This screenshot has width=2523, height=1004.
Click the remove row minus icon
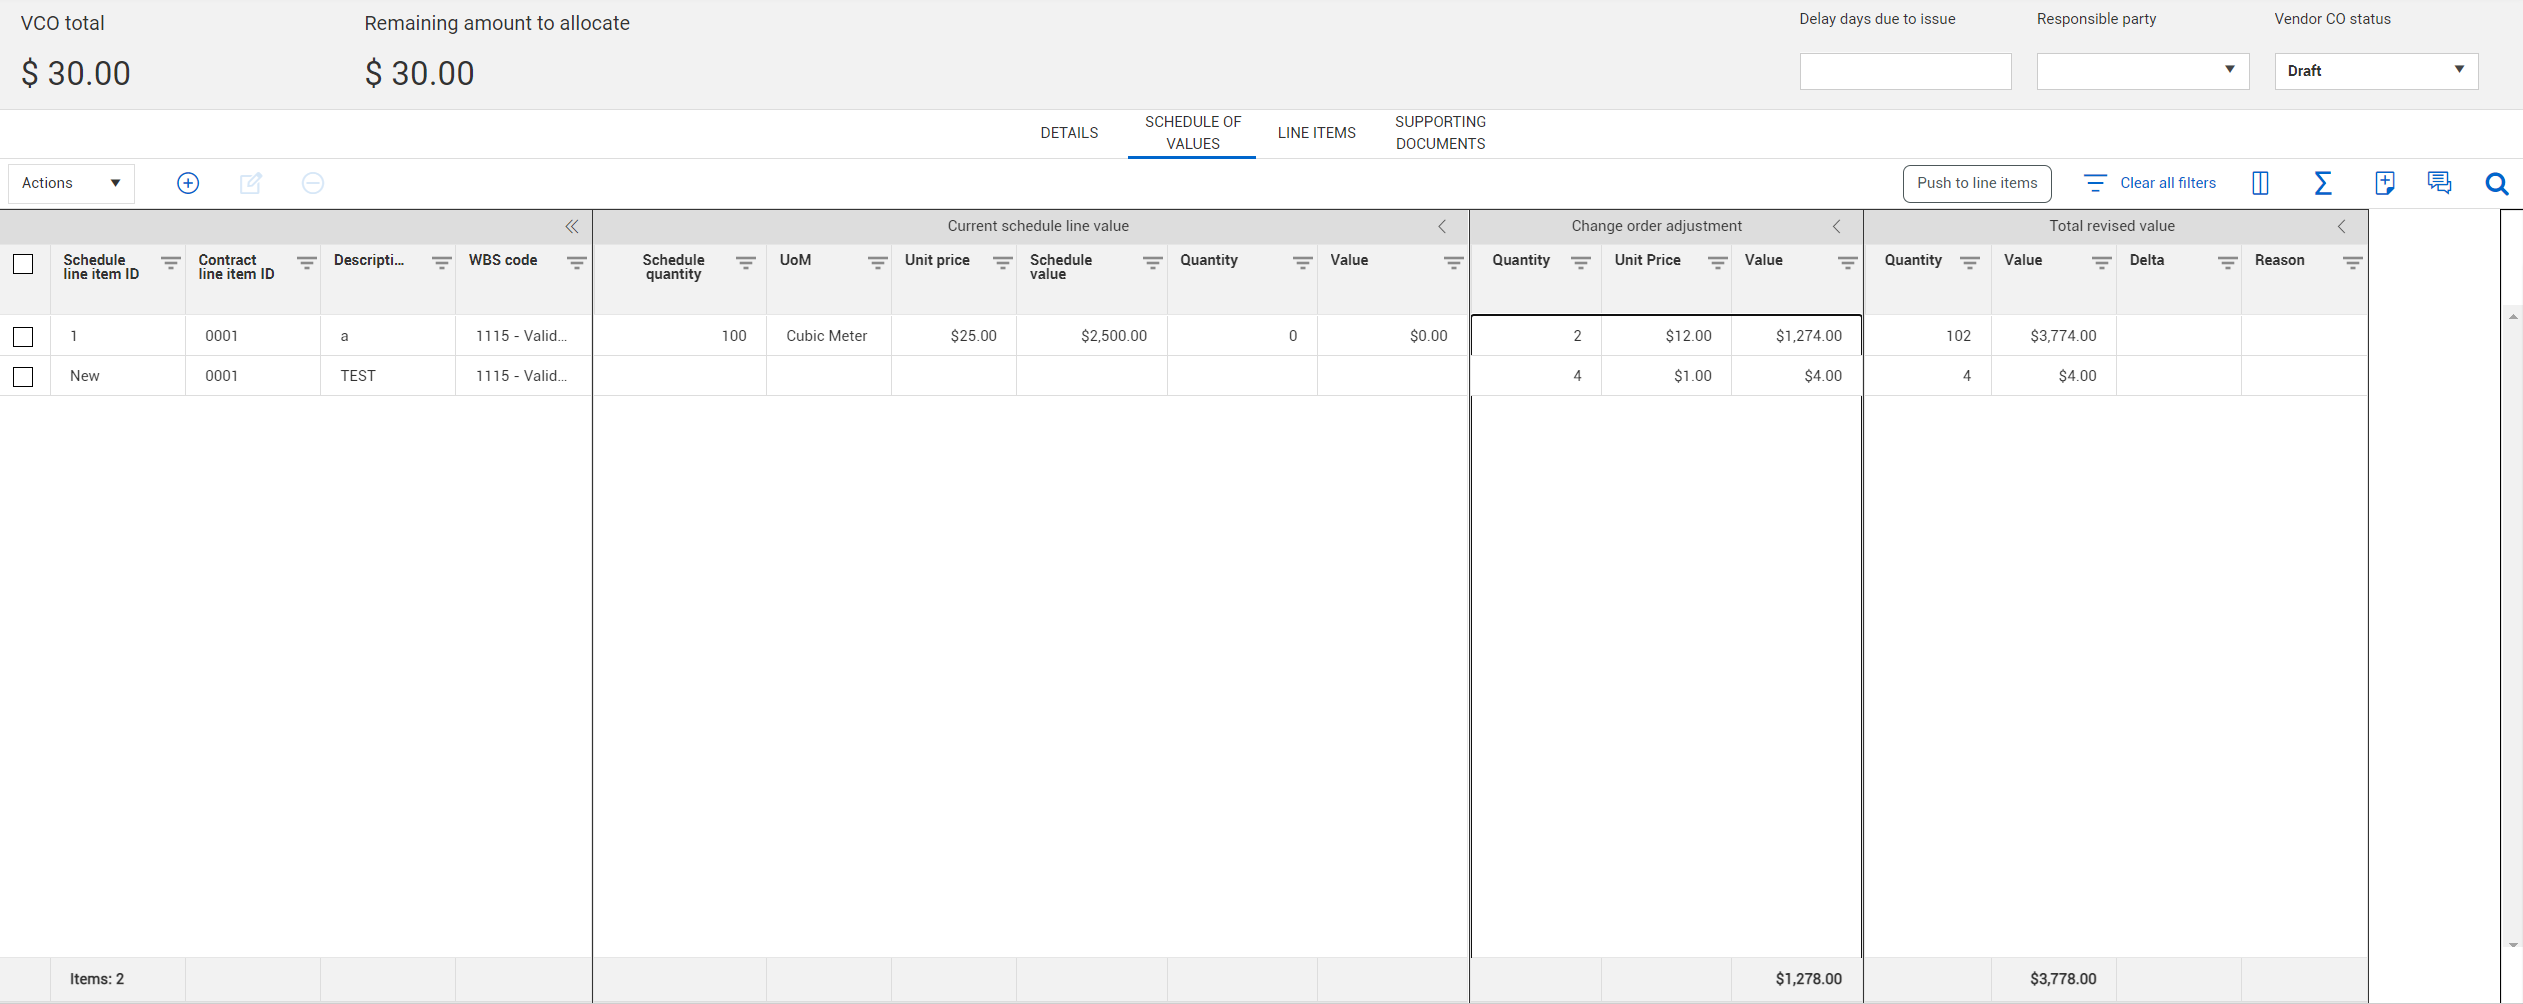click(312, 183)
